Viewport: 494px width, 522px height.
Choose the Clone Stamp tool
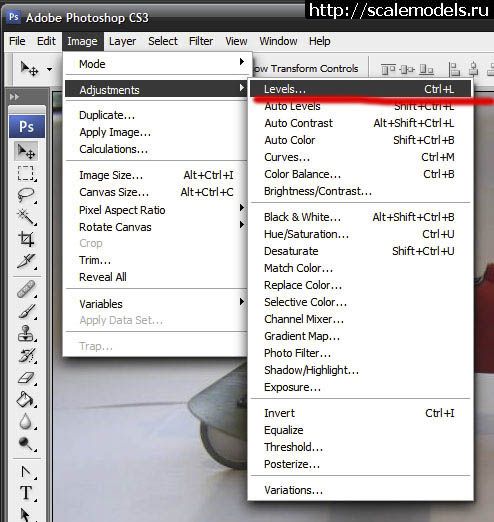point(26,333)
